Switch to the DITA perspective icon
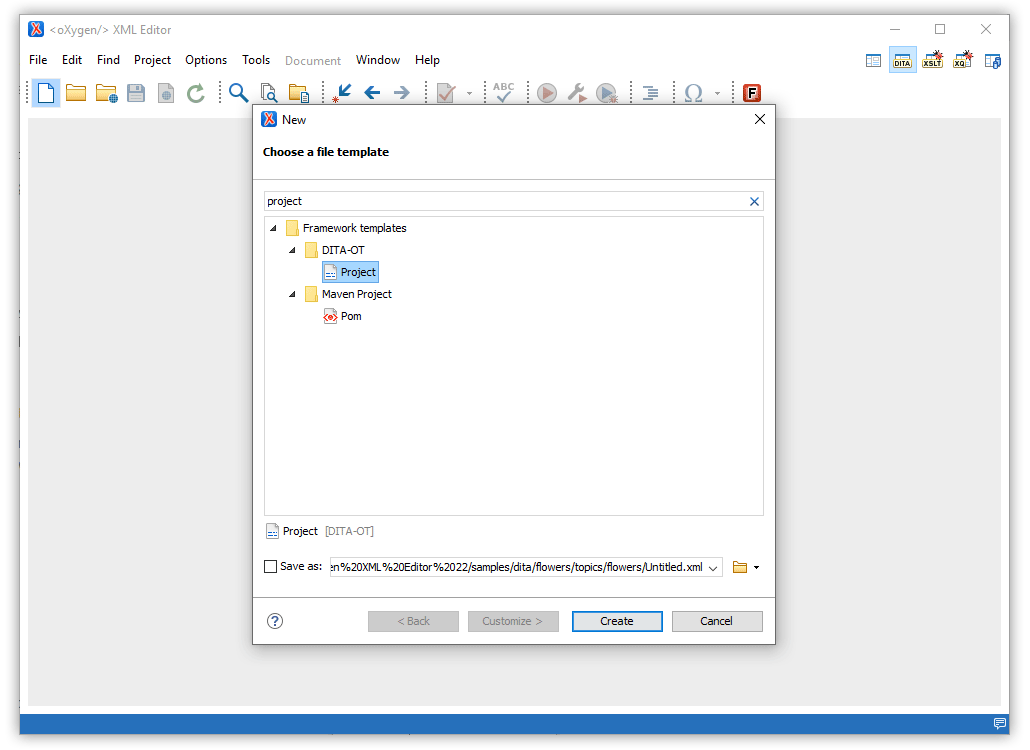The height and width of the screenshot is (750, 1030). pyautogui.click(x=903, y=60)
